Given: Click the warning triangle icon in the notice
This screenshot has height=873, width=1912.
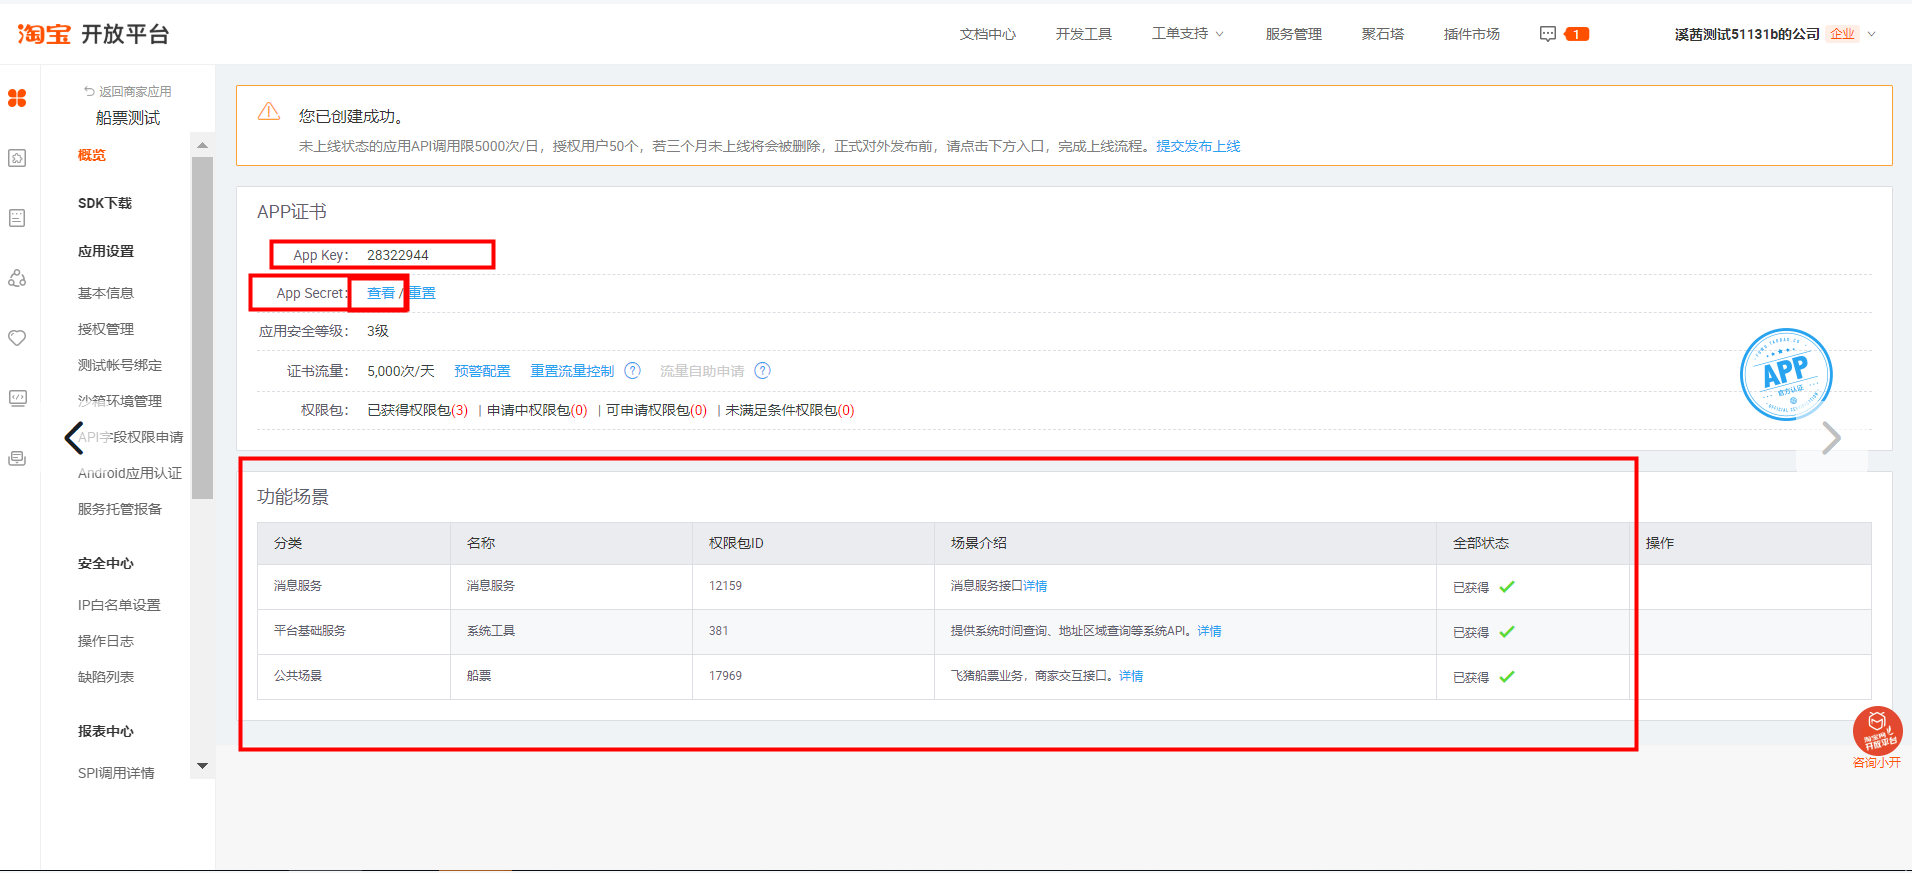Looking at the screenshot, I should point(269,111).
